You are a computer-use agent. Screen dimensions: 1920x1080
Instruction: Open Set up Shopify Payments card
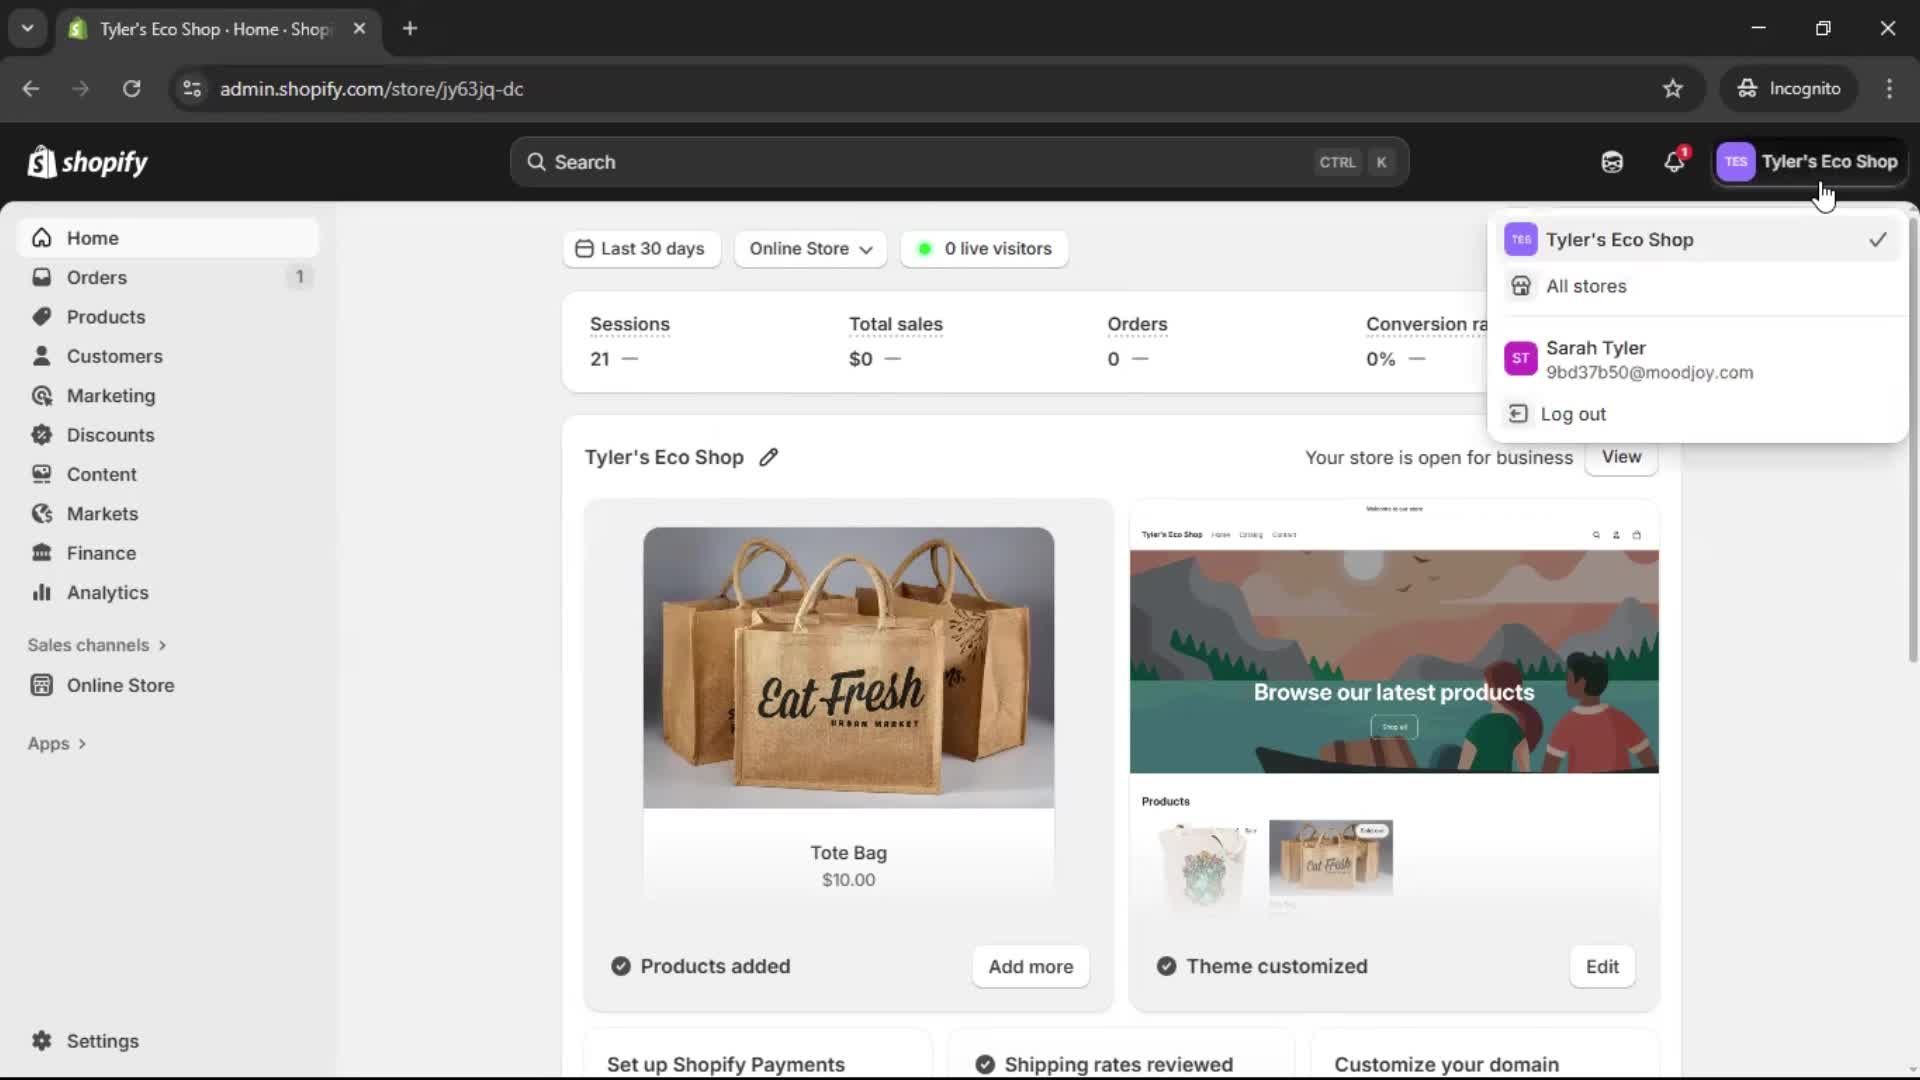click(757, 1055)
